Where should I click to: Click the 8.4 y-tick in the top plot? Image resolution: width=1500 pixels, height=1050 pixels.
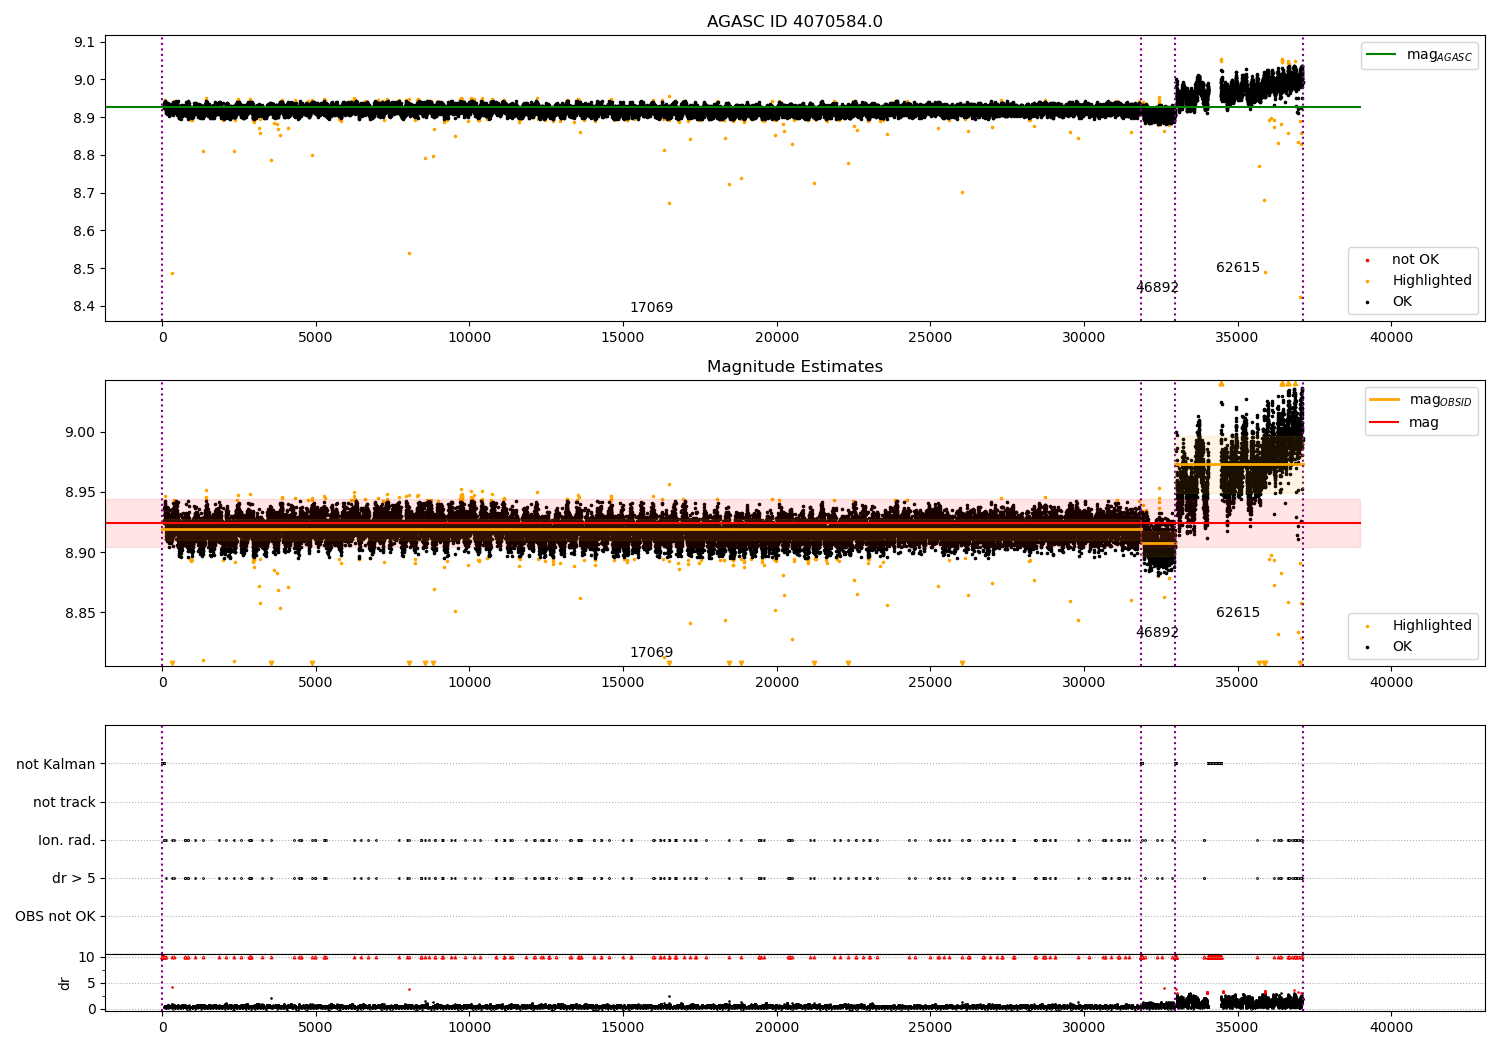85,307
